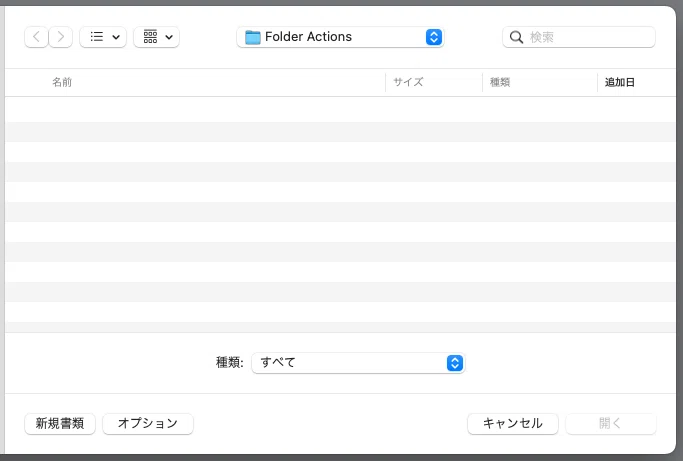Click the blue stepper arrows beside すべて

click(x=455, y=363)
